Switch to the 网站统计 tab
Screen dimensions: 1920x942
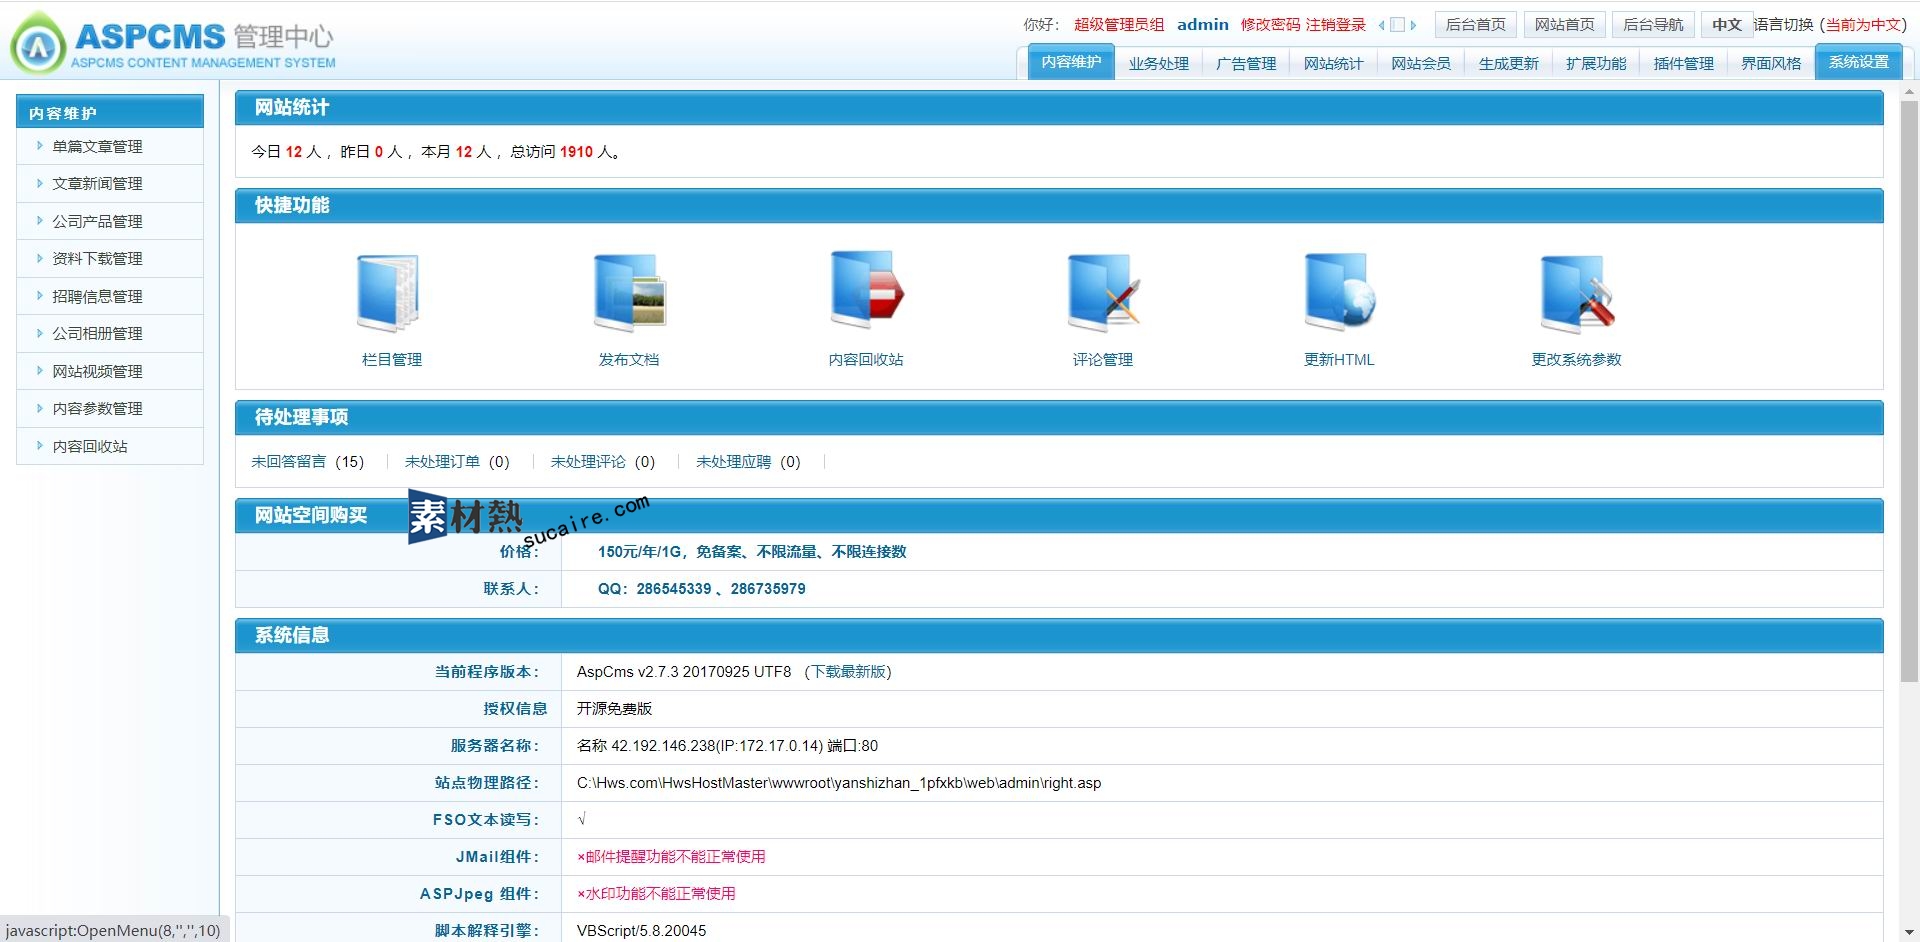click(1333, 63)
